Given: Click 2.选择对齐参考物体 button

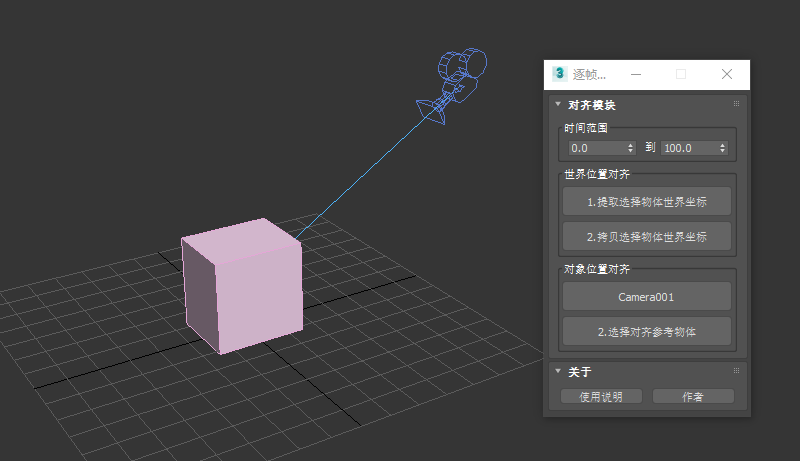Looking at the screenshot, I should pyautogui.click(x=646, y=331).
